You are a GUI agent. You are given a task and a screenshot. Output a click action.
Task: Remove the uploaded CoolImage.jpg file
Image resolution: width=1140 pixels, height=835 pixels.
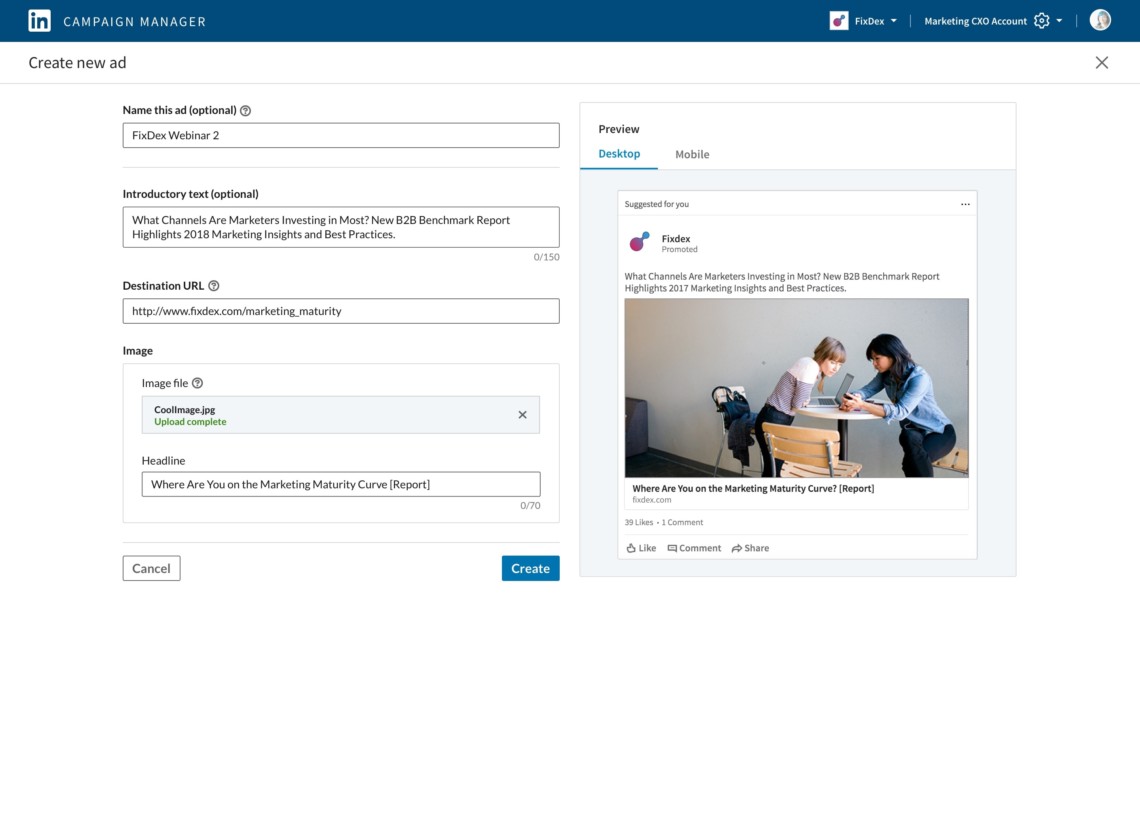pyautogui.click(x=522, y=414)
